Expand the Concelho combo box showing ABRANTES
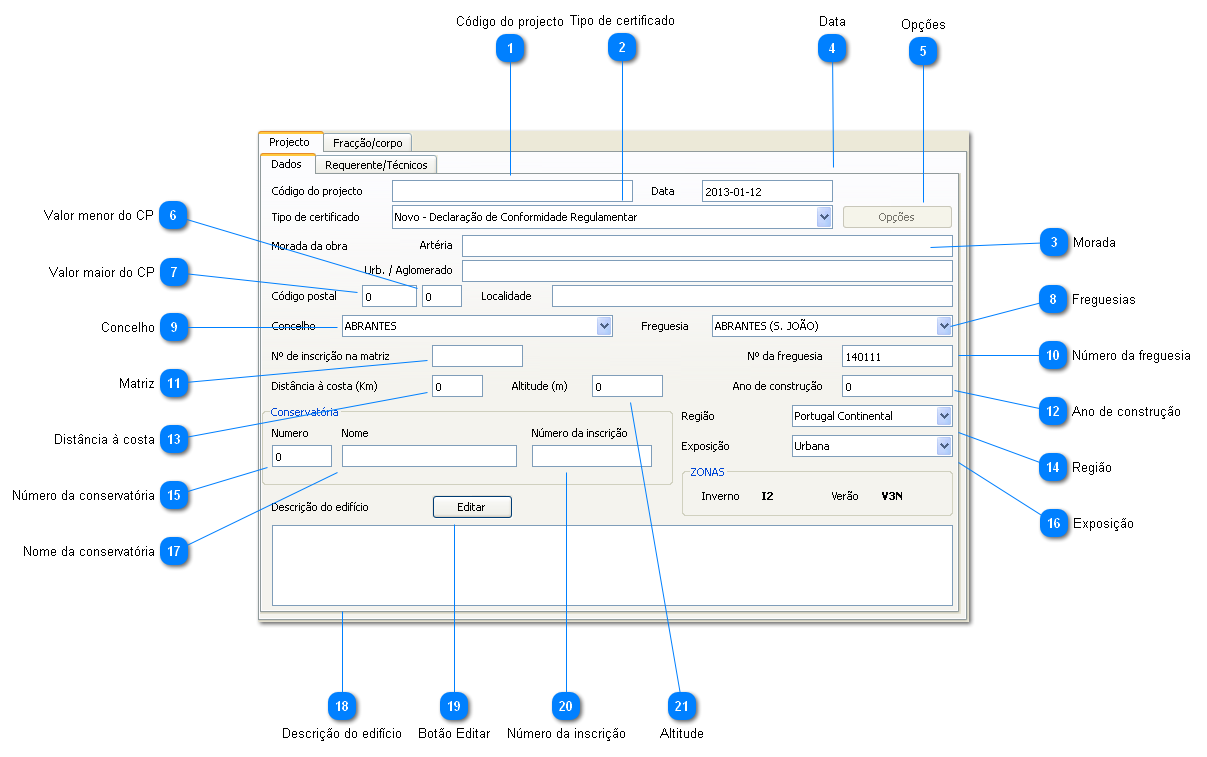 click(x=604, y=326)
